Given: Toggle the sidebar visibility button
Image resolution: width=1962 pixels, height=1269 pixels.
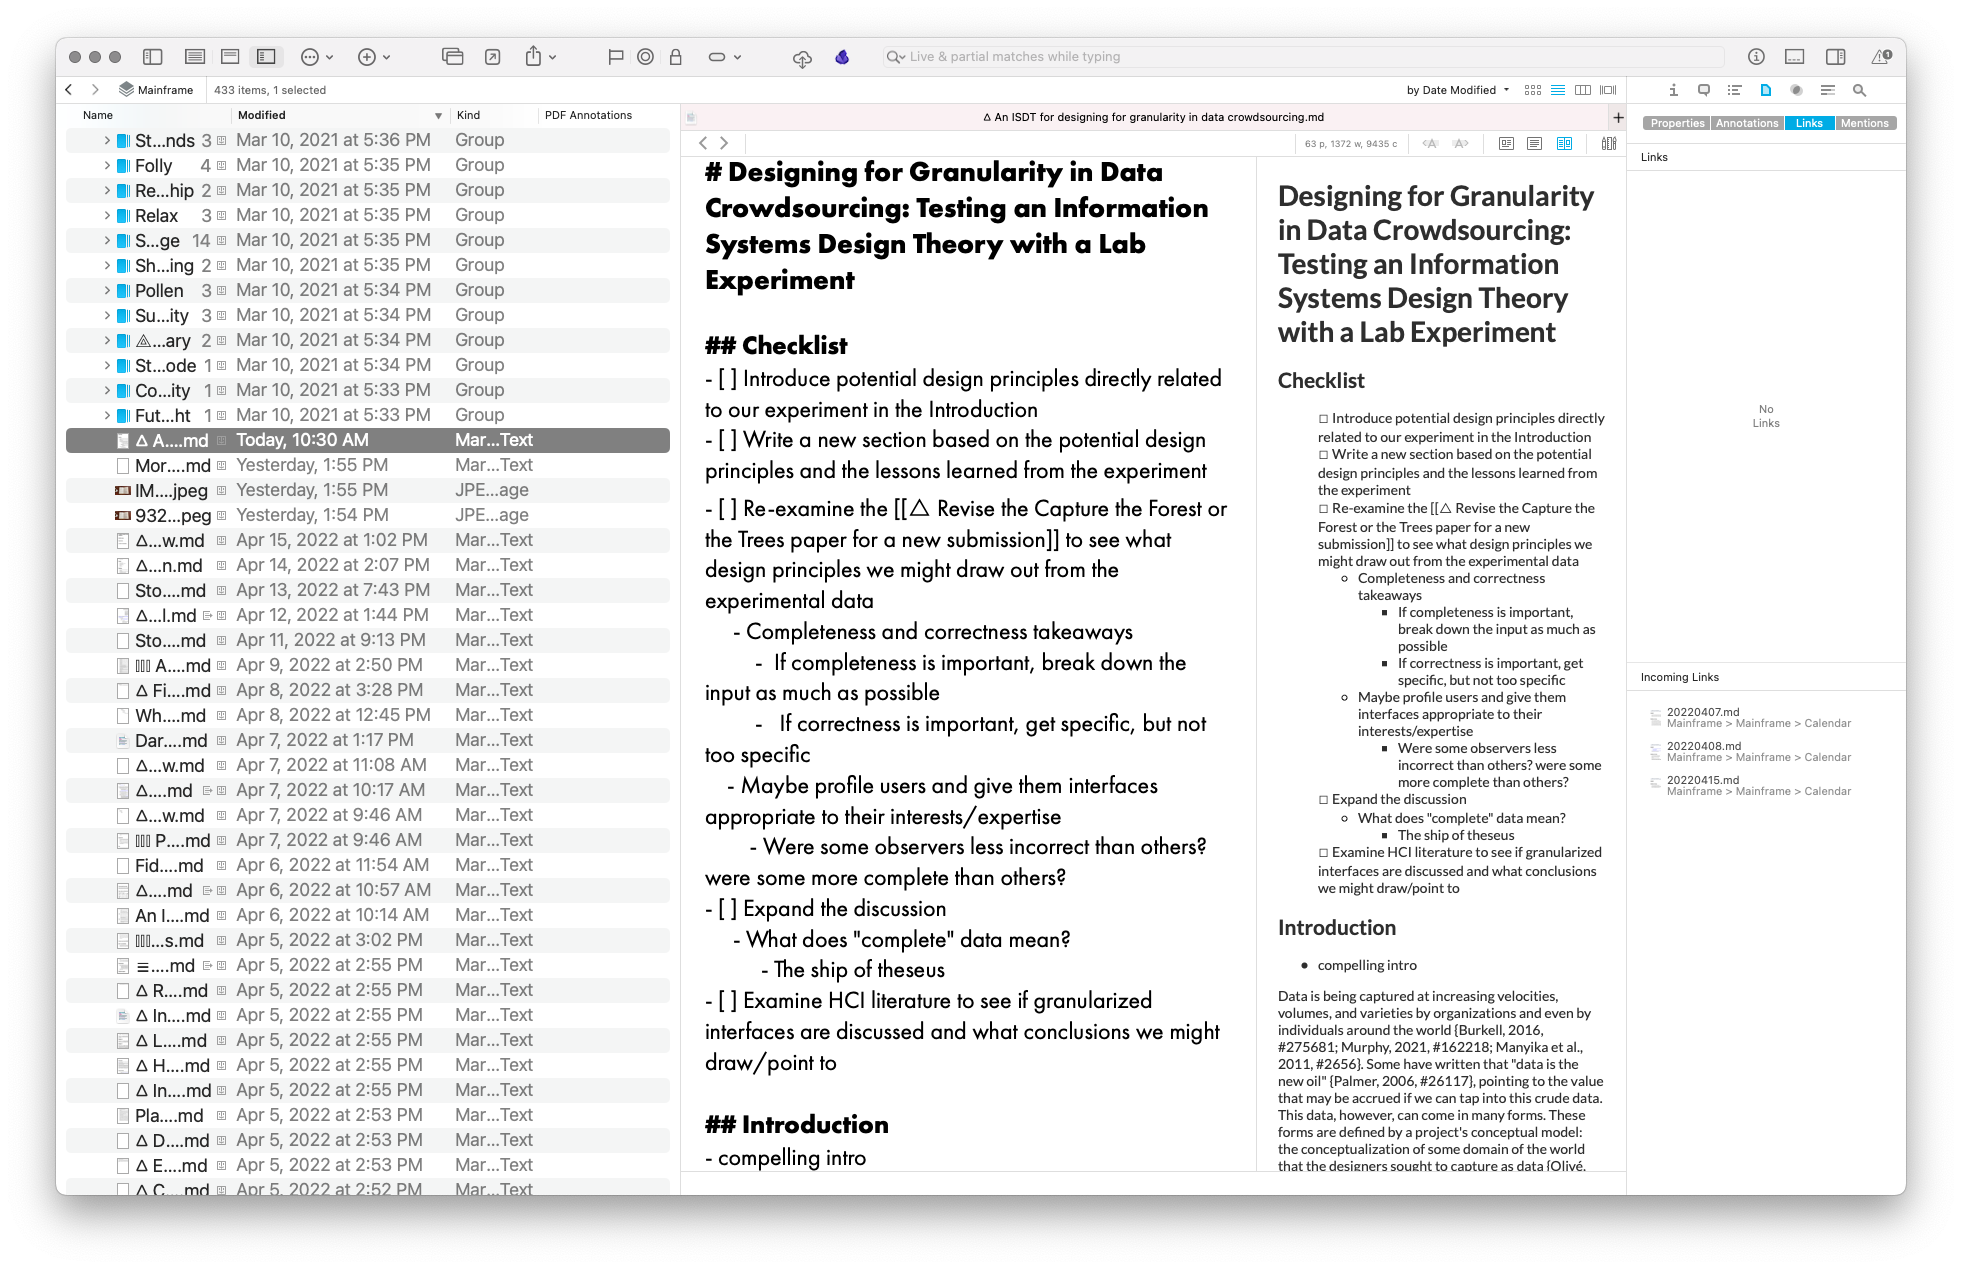Looking at the screenshot, I should pos(153,57).
